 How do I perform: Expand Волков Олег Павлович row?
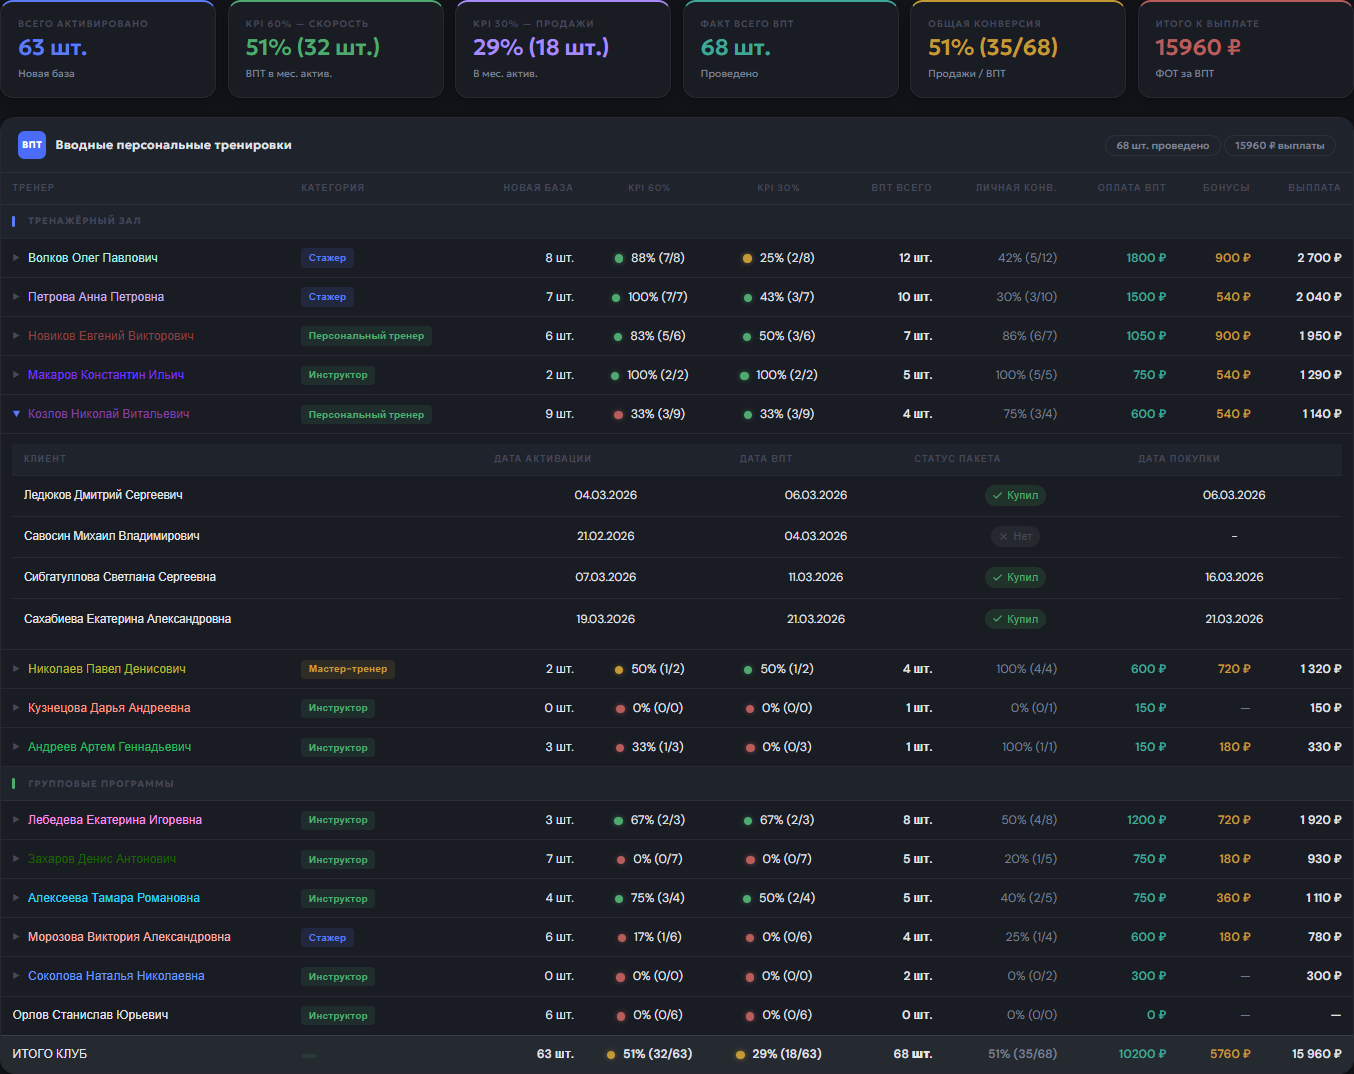click(16, 258)
